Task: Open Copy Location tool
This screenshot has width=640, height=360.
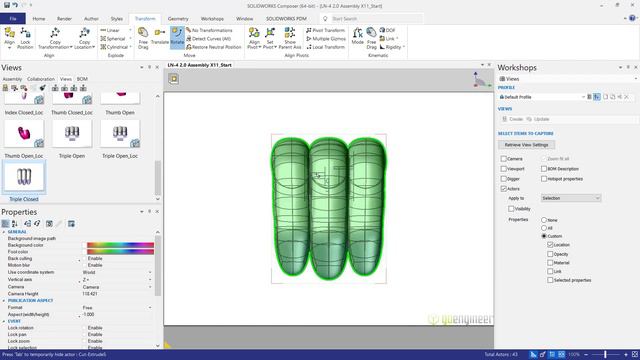Action: [84, 38]
